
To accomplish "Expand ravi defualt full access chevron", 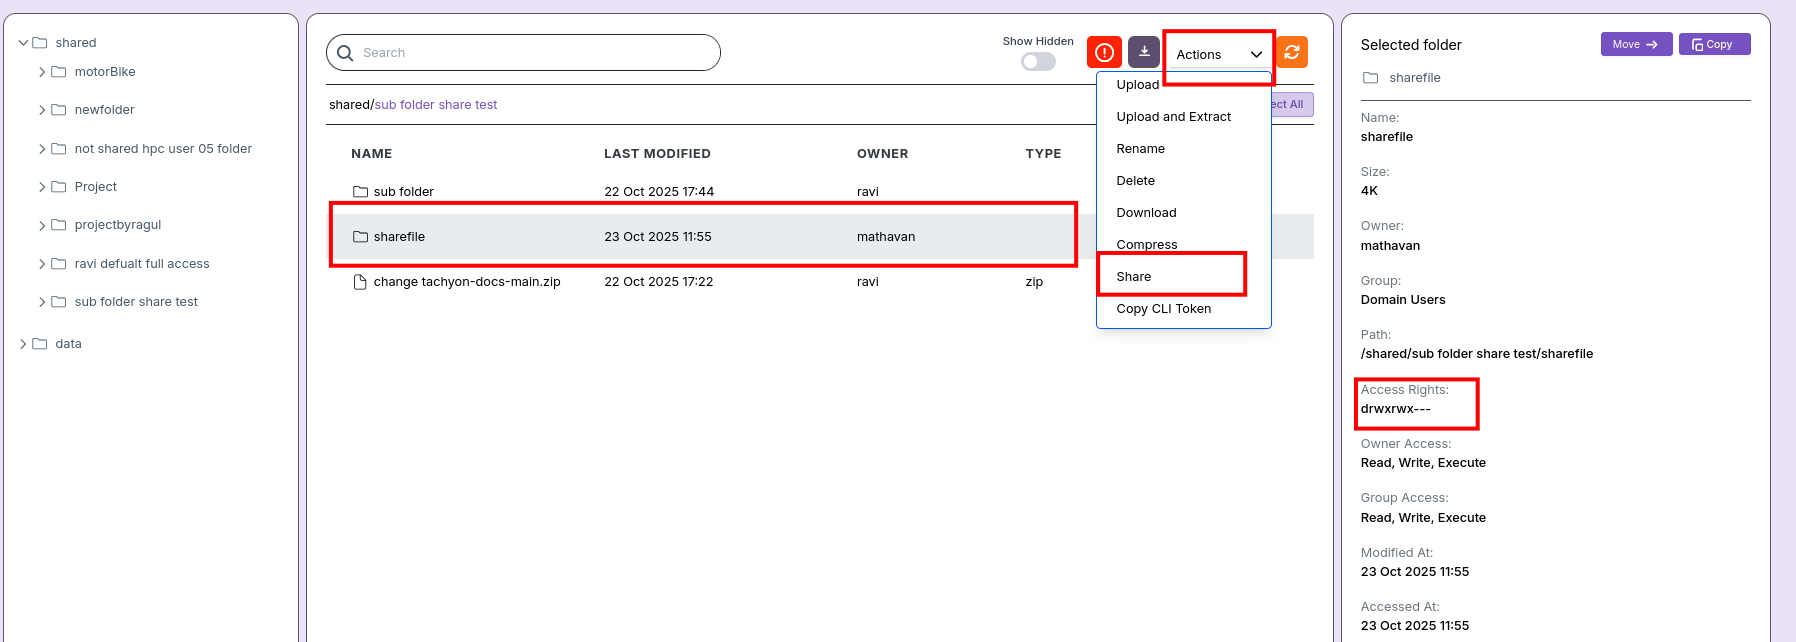I will (x=42, y=264).
